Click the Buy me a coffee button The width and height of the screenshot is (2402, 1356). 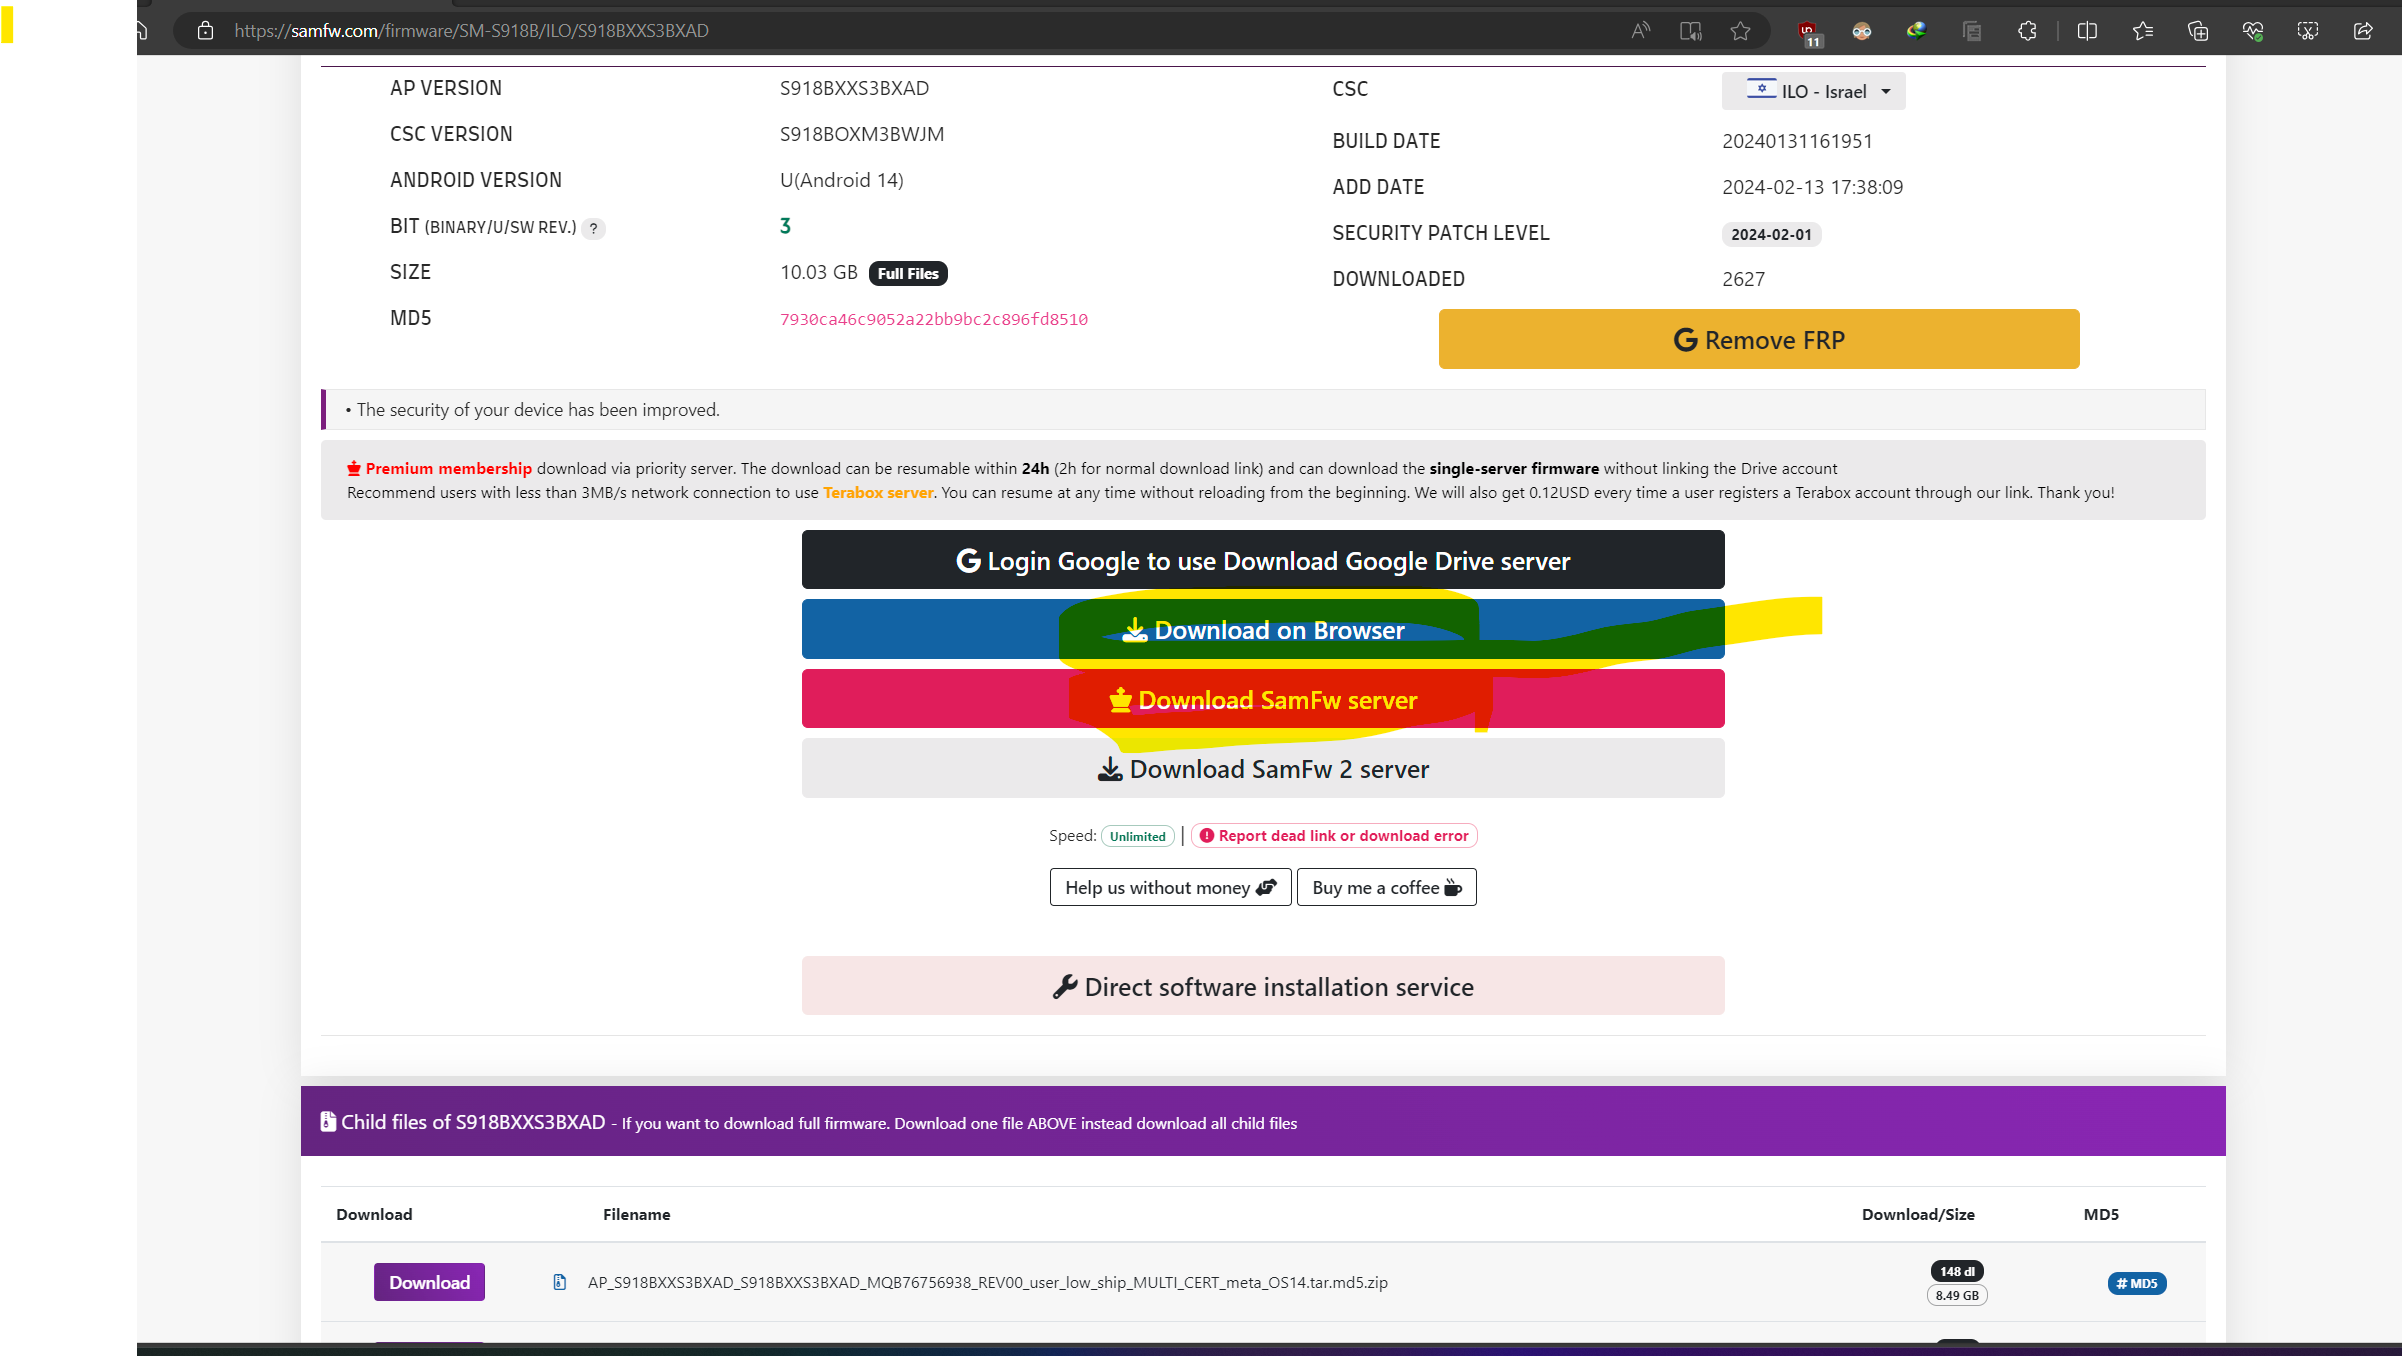[x=1386, y=887]
